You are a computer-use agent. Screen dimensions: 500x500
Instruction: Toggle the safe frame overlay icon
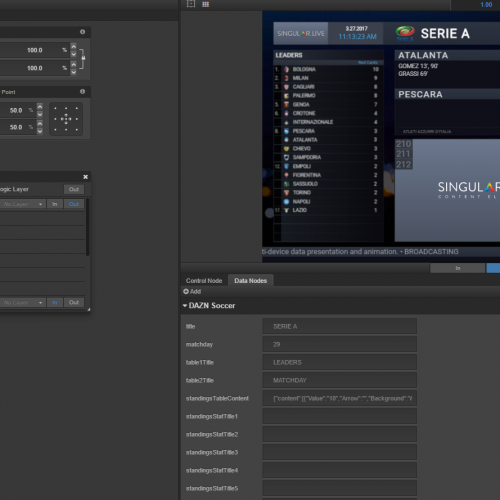191,4
